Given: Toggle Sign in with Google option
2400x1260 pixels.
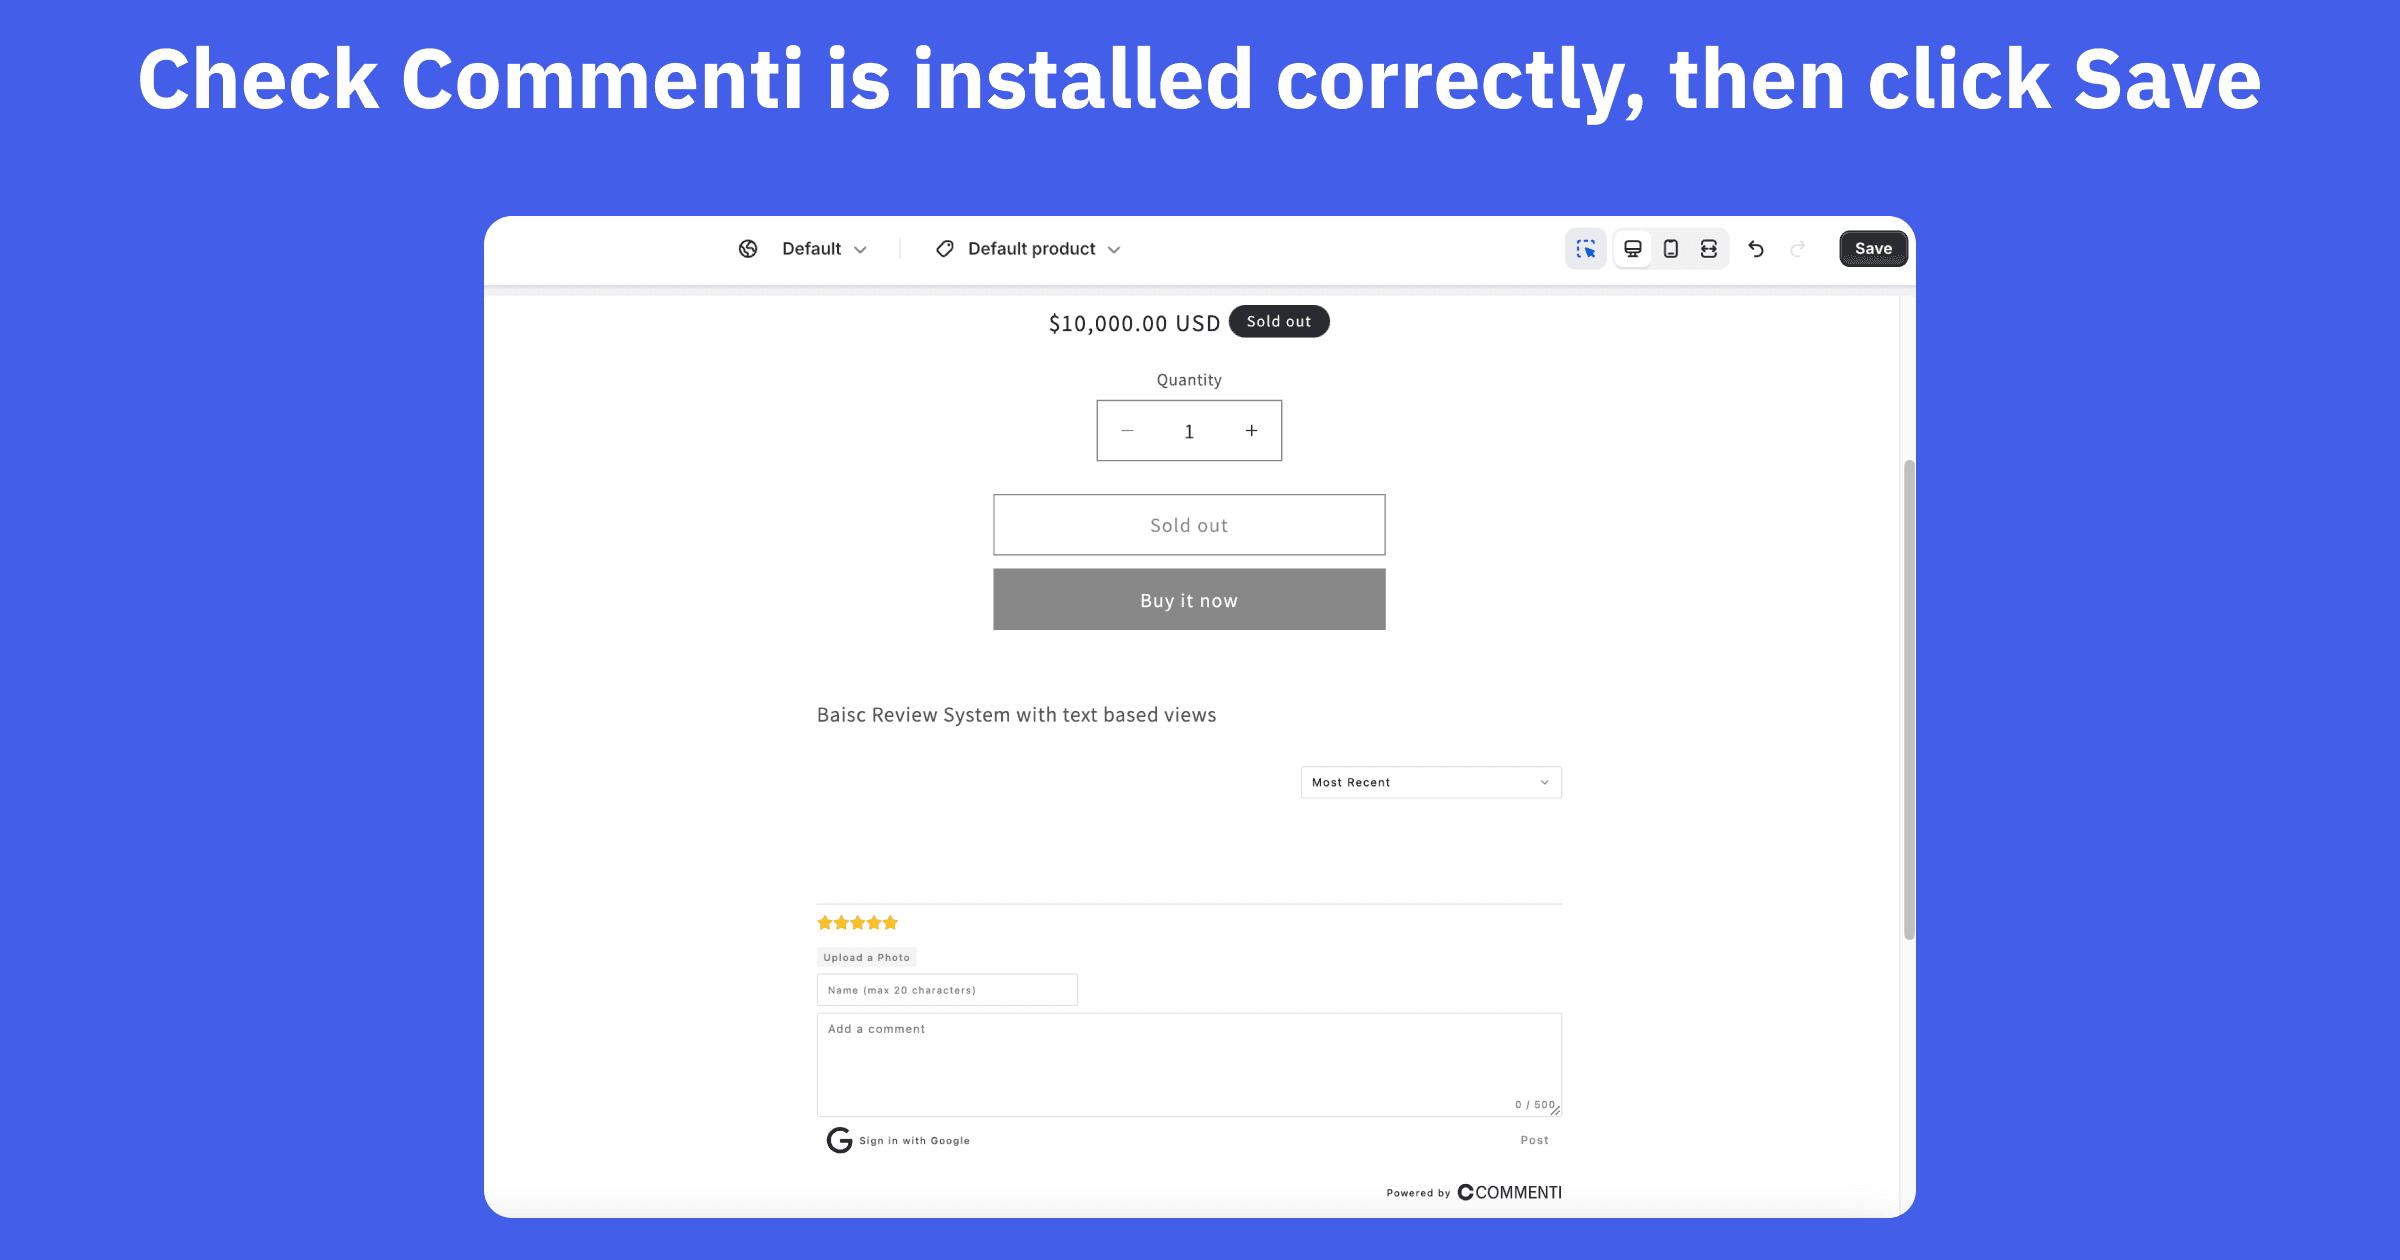Looking at the screenshot, I should point(898,1139).
